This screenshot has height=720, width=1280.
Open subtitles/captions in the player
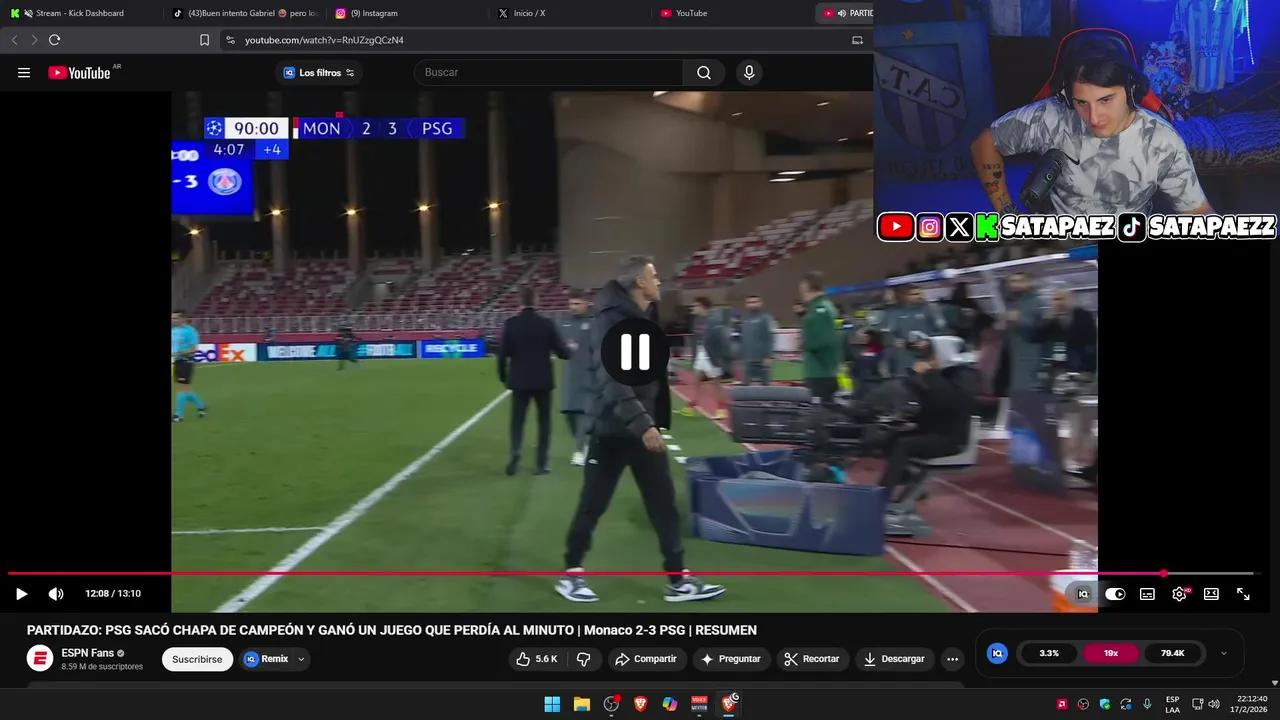(x=1147, y=594)
